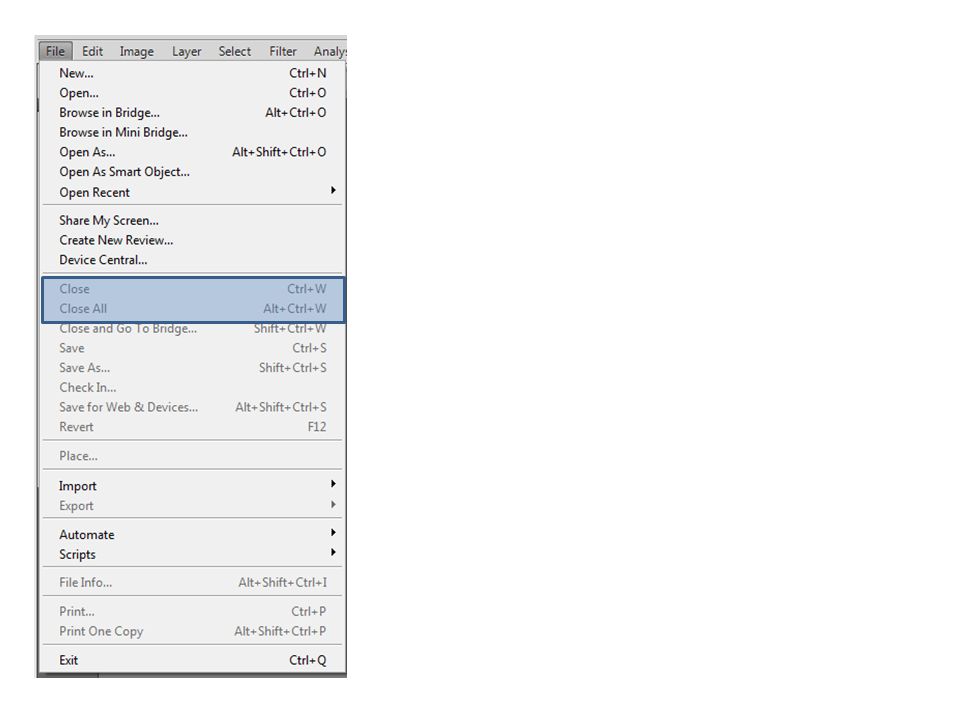Open the Edit menu
The width and height of the screenshot is (960, 720).
pyautogui.click(x=92, y=51)
